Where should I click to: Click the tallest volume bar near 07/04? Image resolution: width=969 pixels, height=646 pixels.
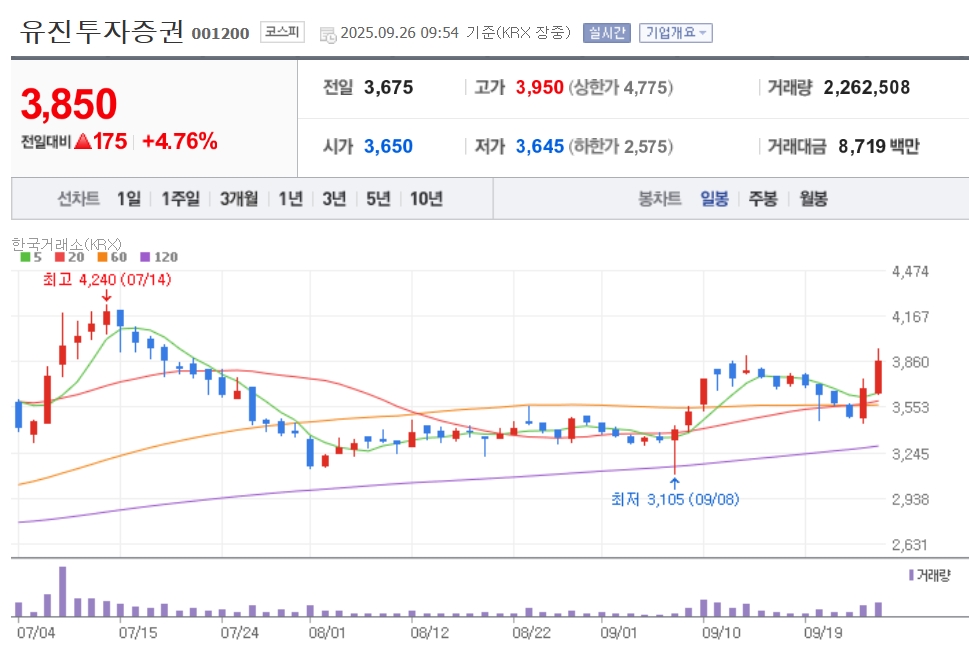point(62,592)
